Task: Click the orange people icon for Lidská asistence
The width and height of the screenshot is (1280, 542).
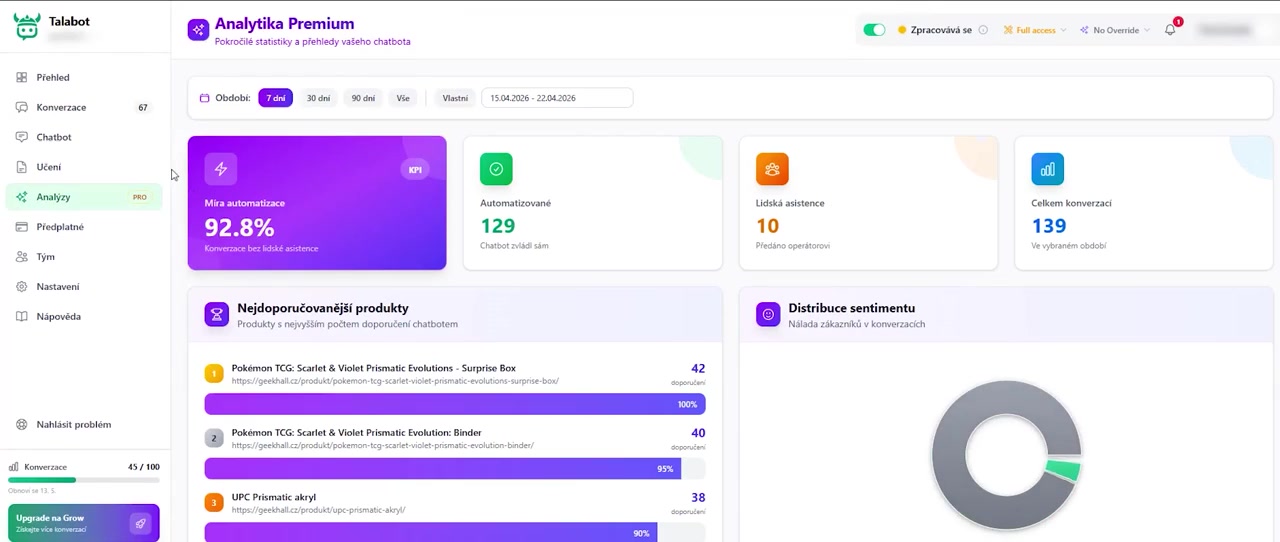Action: pos(772,169)
